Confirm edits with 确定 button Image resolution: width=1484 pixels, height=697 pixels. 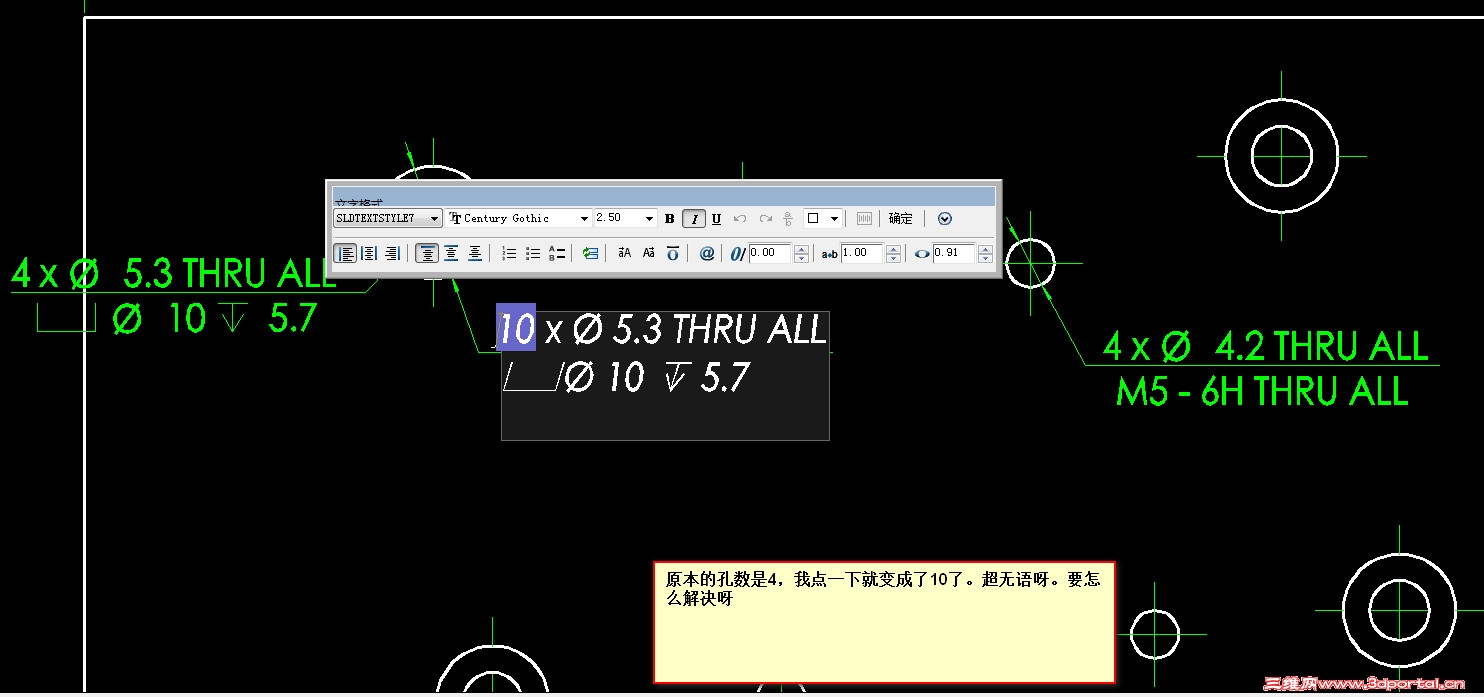click(x=900, y=219)
